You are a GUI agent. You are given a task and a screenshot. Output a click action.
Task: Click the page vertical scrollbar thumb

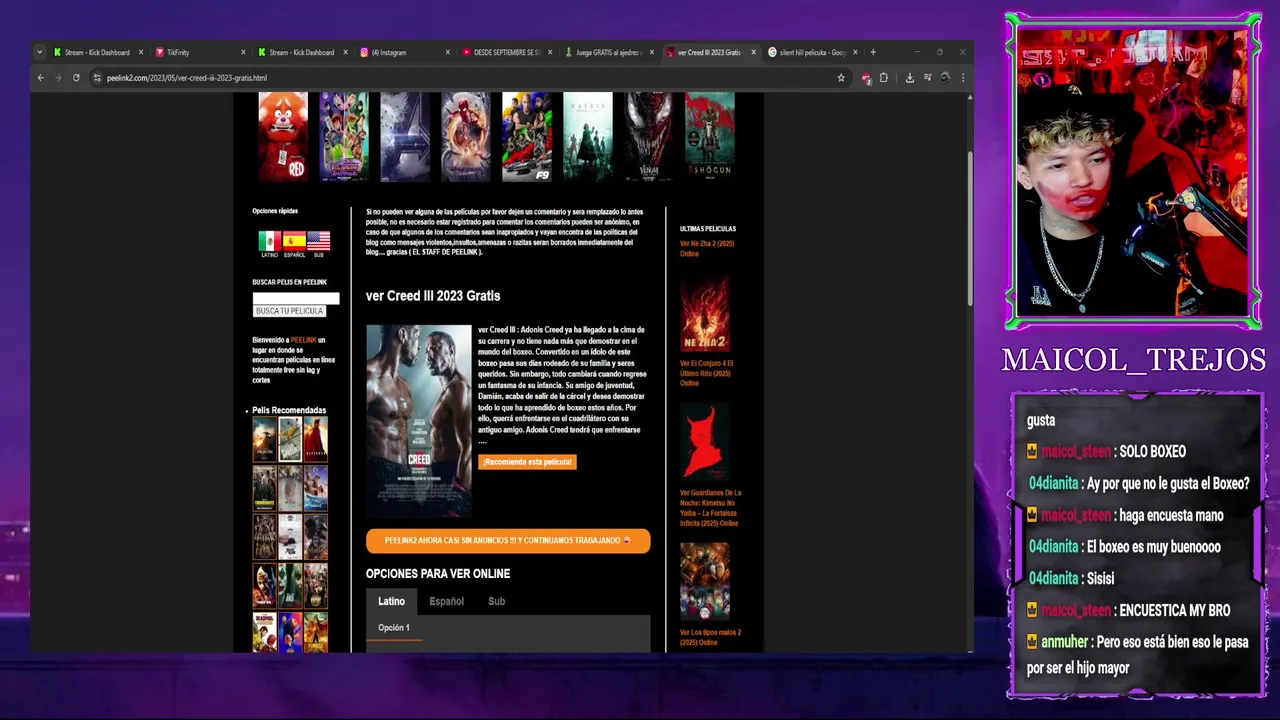tap(969, 228)
